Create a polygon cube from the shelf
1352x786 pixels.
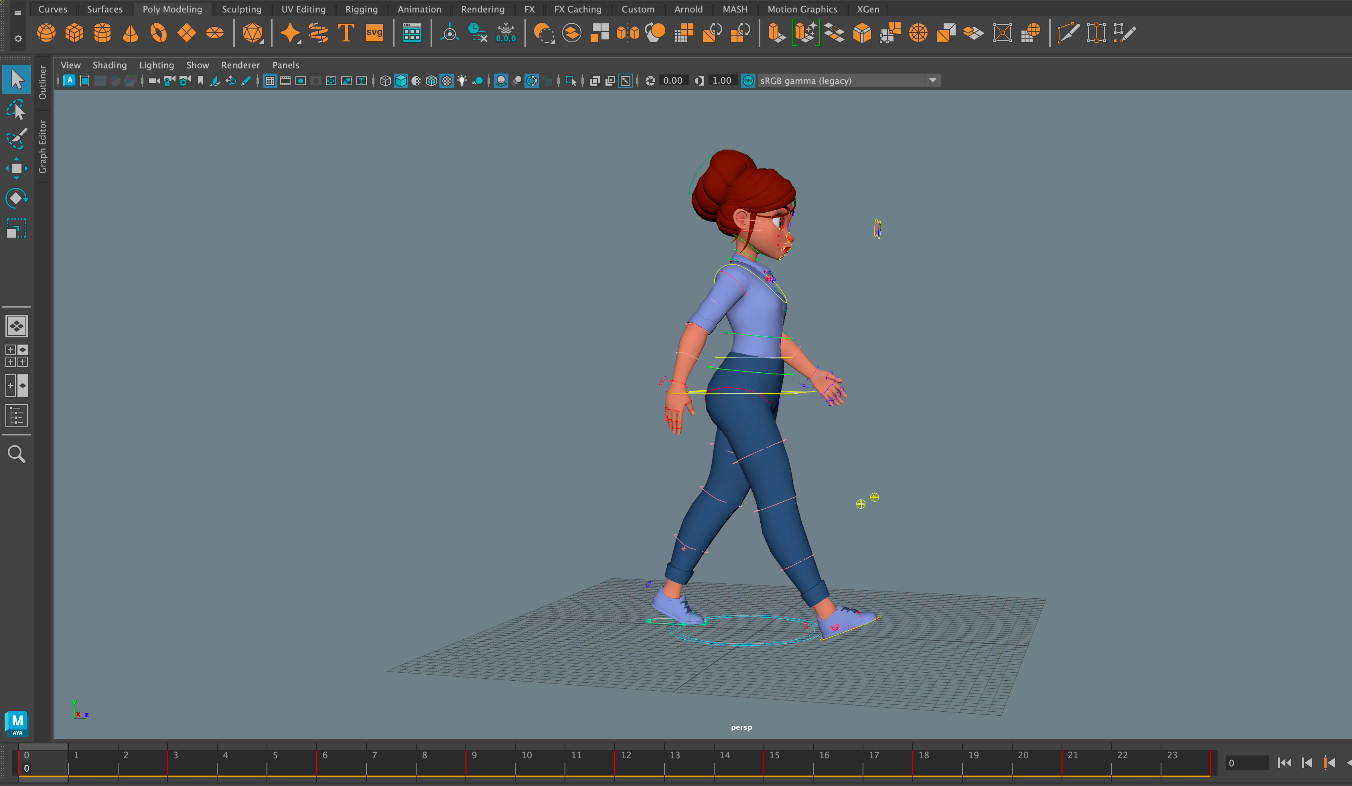[76, 32]
